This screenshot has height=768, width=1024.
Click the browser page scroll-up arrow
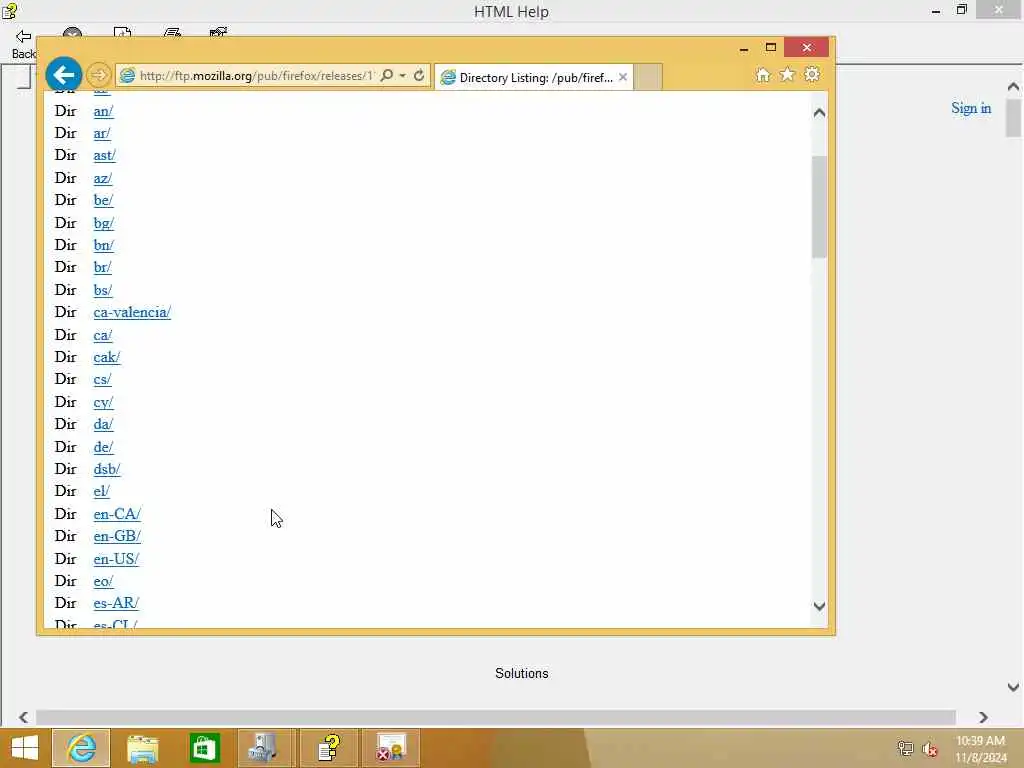(820, 112)
